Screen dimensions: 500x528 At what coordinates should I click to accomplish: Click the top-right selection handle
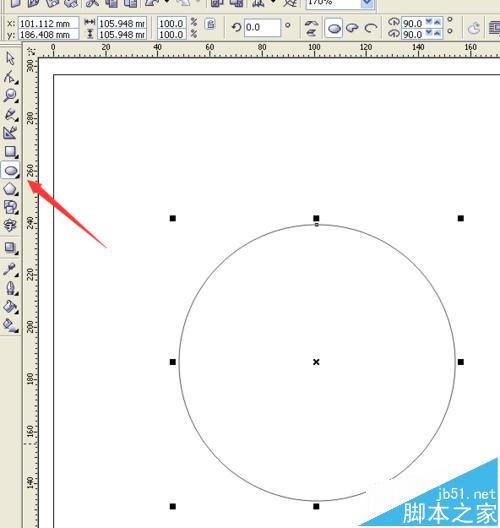tap(461, 219)
